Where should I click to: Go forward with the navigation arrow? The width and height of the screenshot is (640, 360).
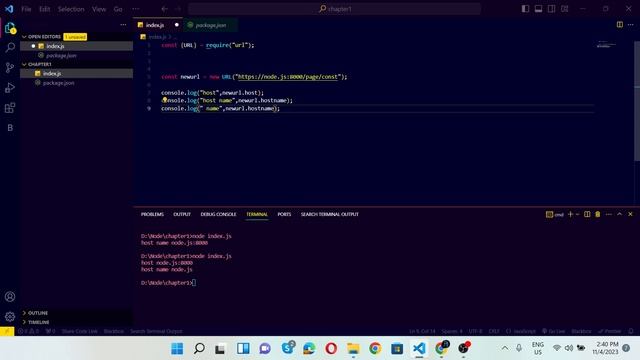pos(178,9)
